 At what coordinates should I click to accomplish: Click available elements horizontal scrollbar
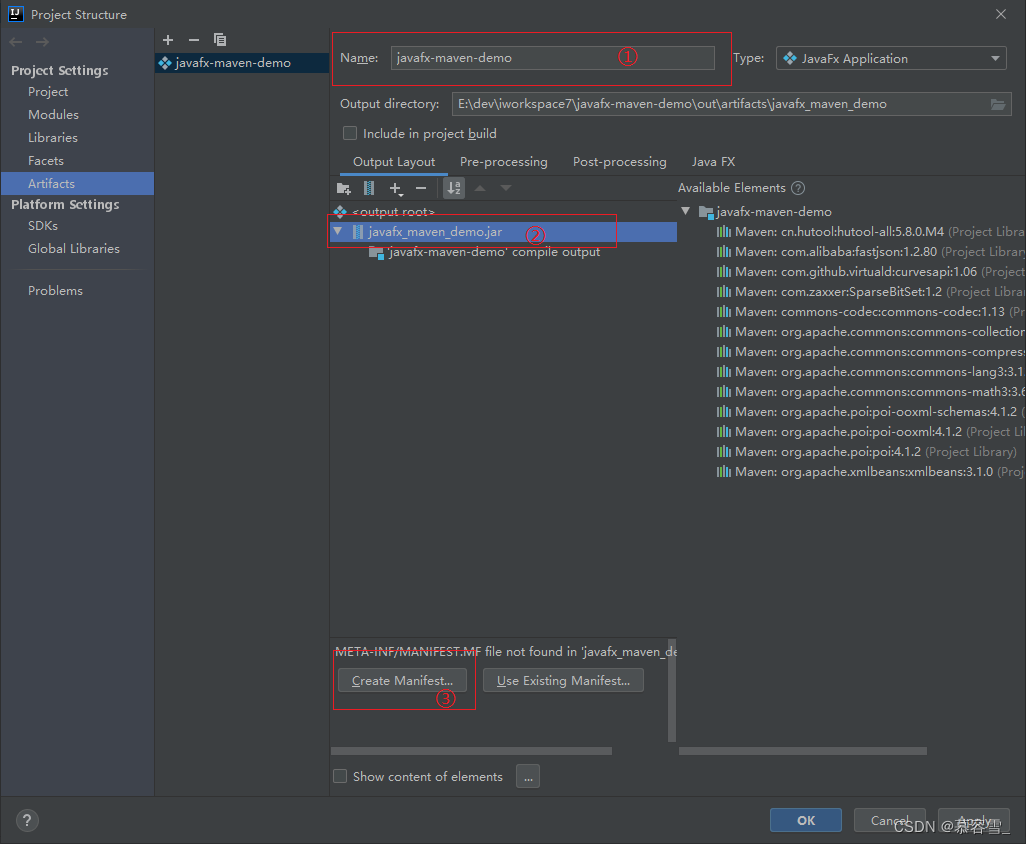(803, 751)
